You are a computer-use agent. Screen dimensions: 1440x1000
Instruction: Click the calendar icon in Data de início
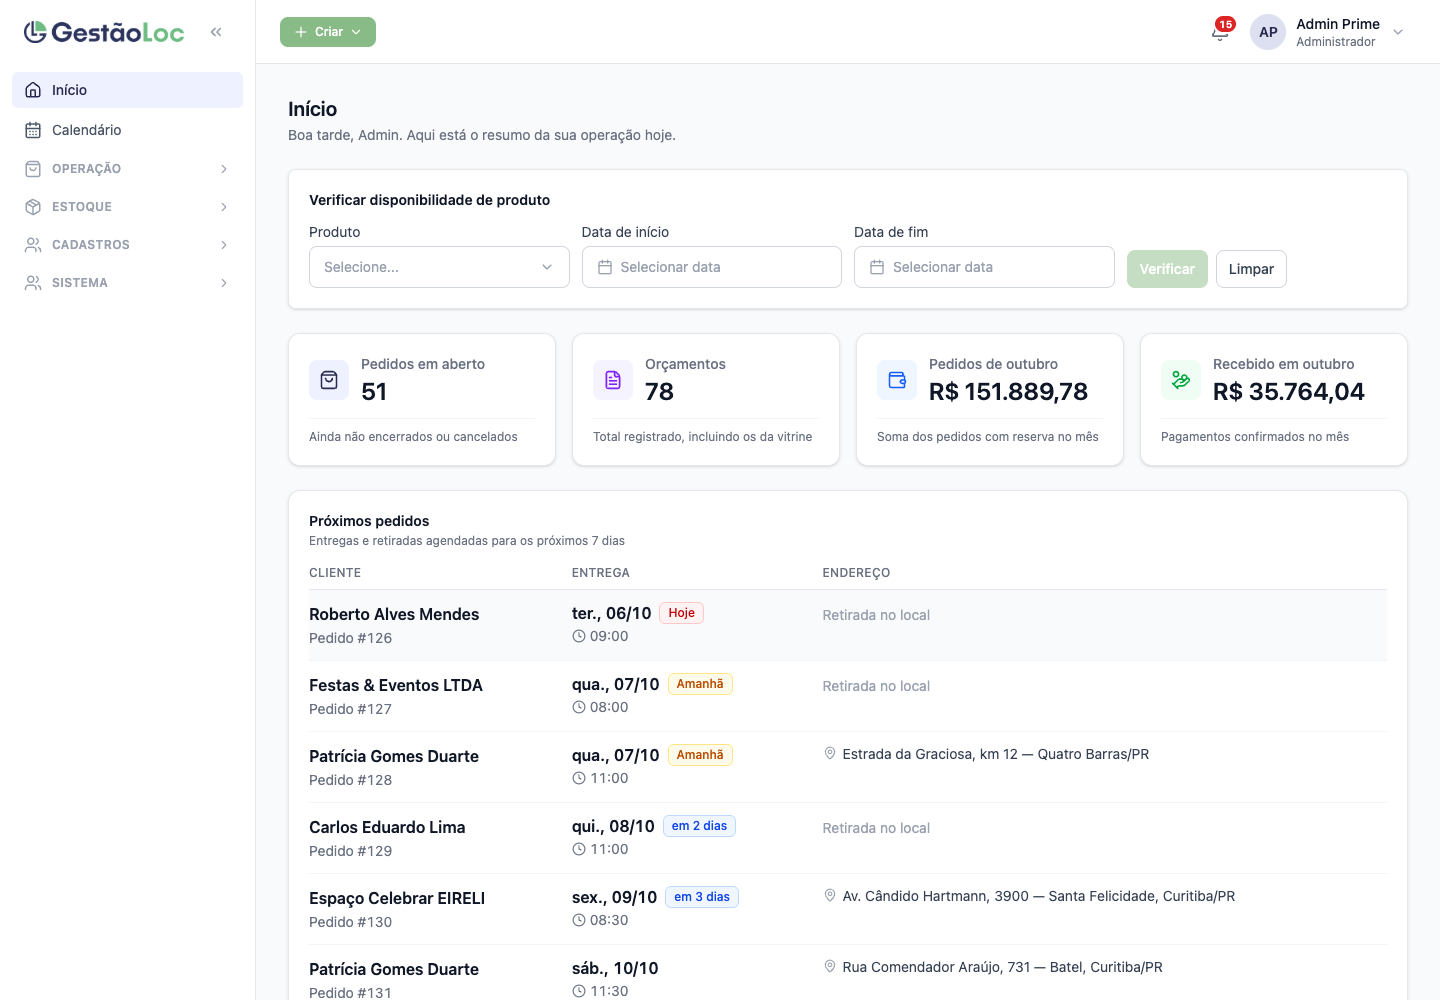[605, 267]
